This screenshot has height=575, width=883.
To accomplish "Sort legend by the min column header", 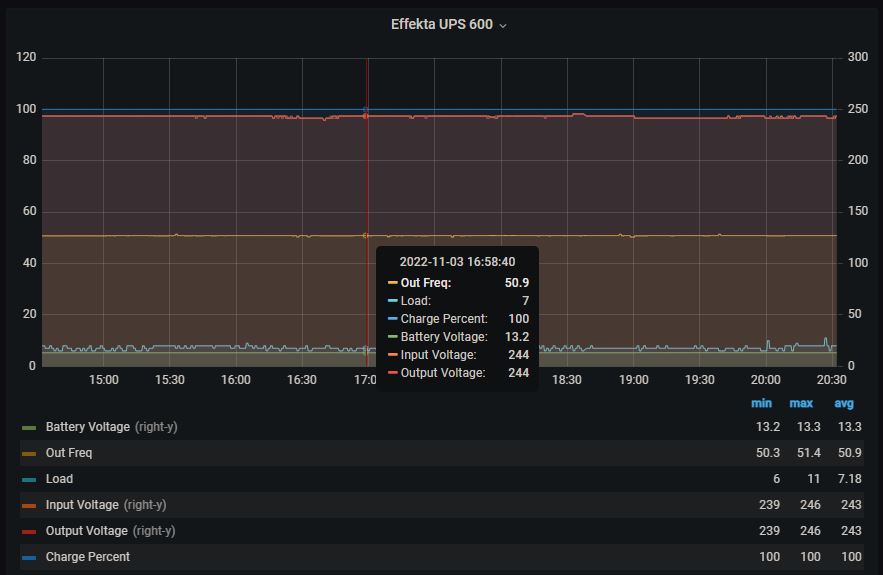I will tap(761, 403).
